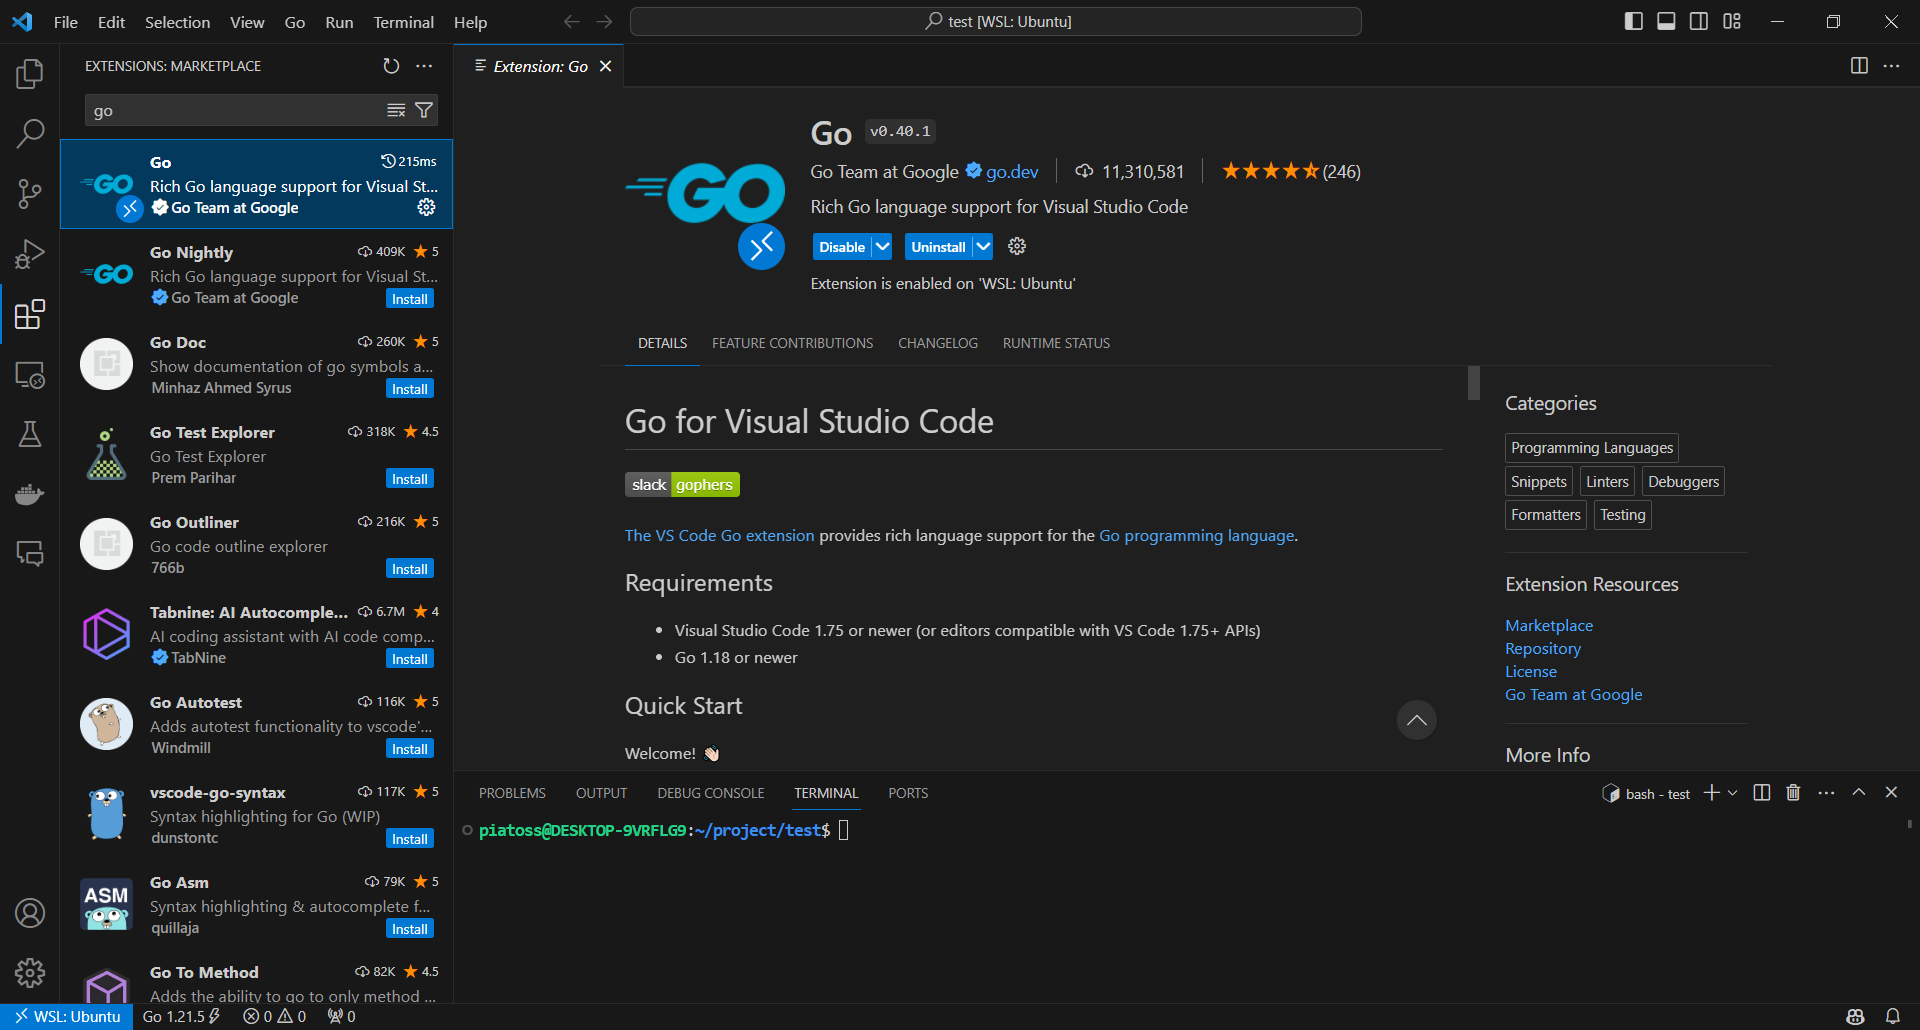Open the Marketplace resource link
Screen dimensions: 1920x1030
click(x=1549, y=626)
